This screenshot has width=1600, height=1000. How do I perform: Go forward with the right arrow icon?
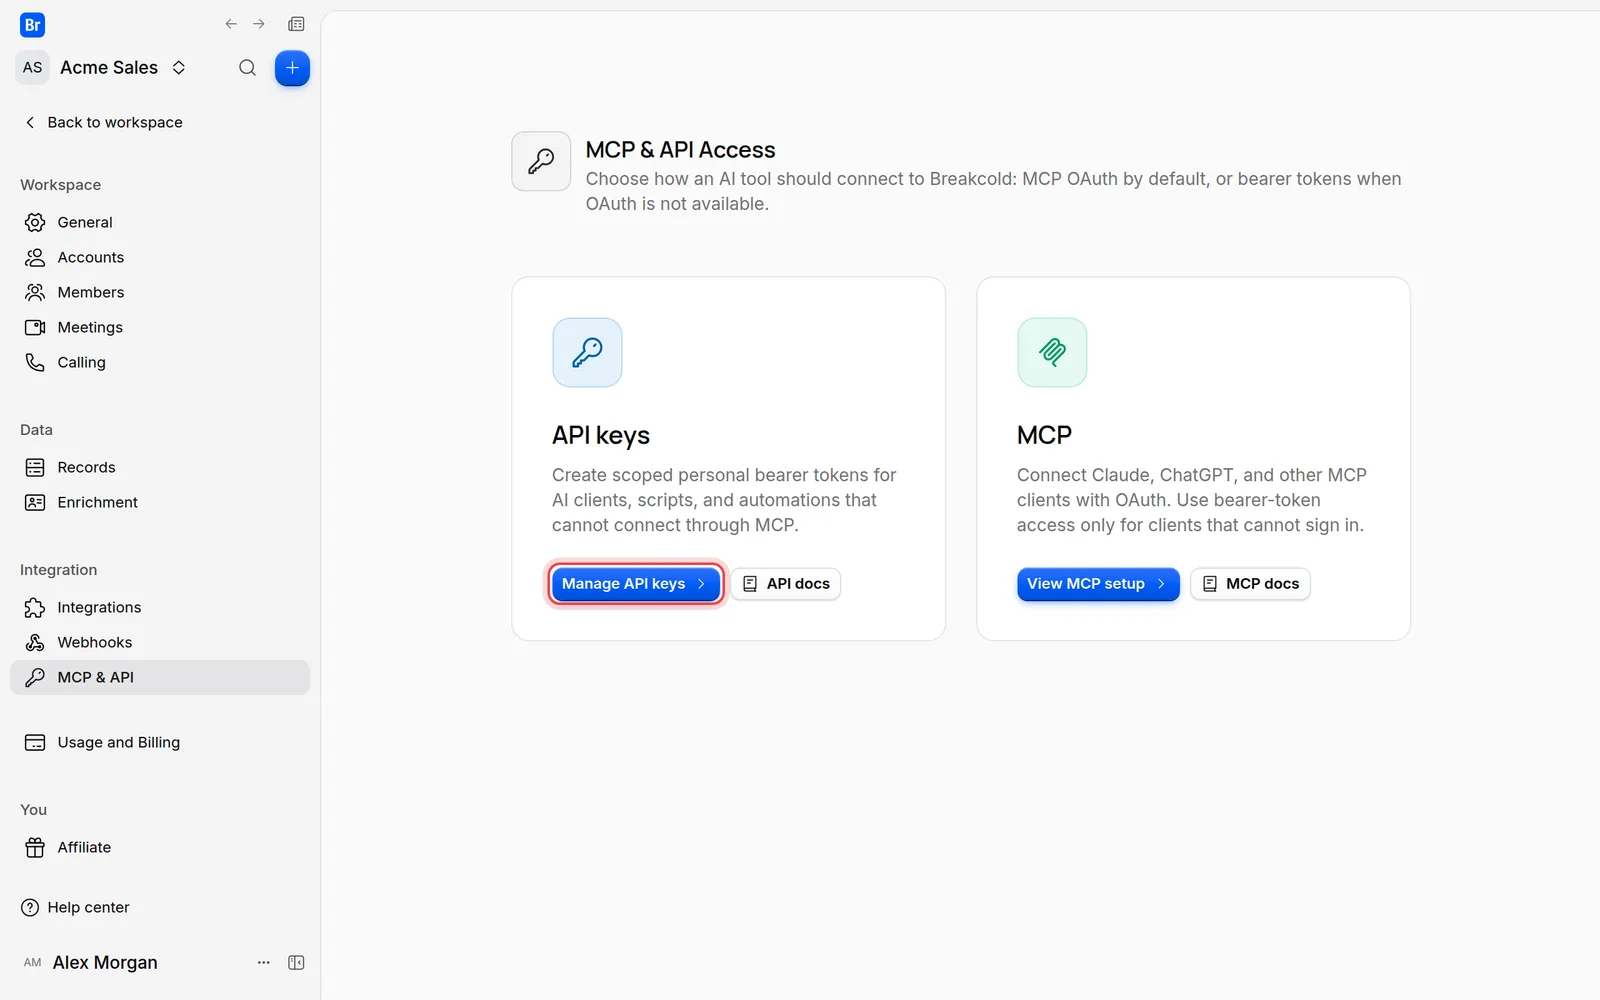[259, 24]
